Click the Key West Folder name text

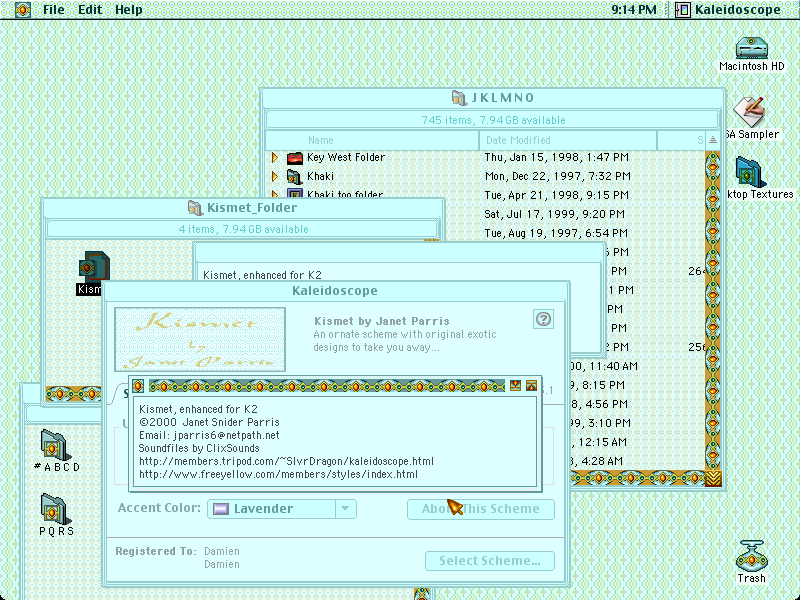[x=346, y=158]
